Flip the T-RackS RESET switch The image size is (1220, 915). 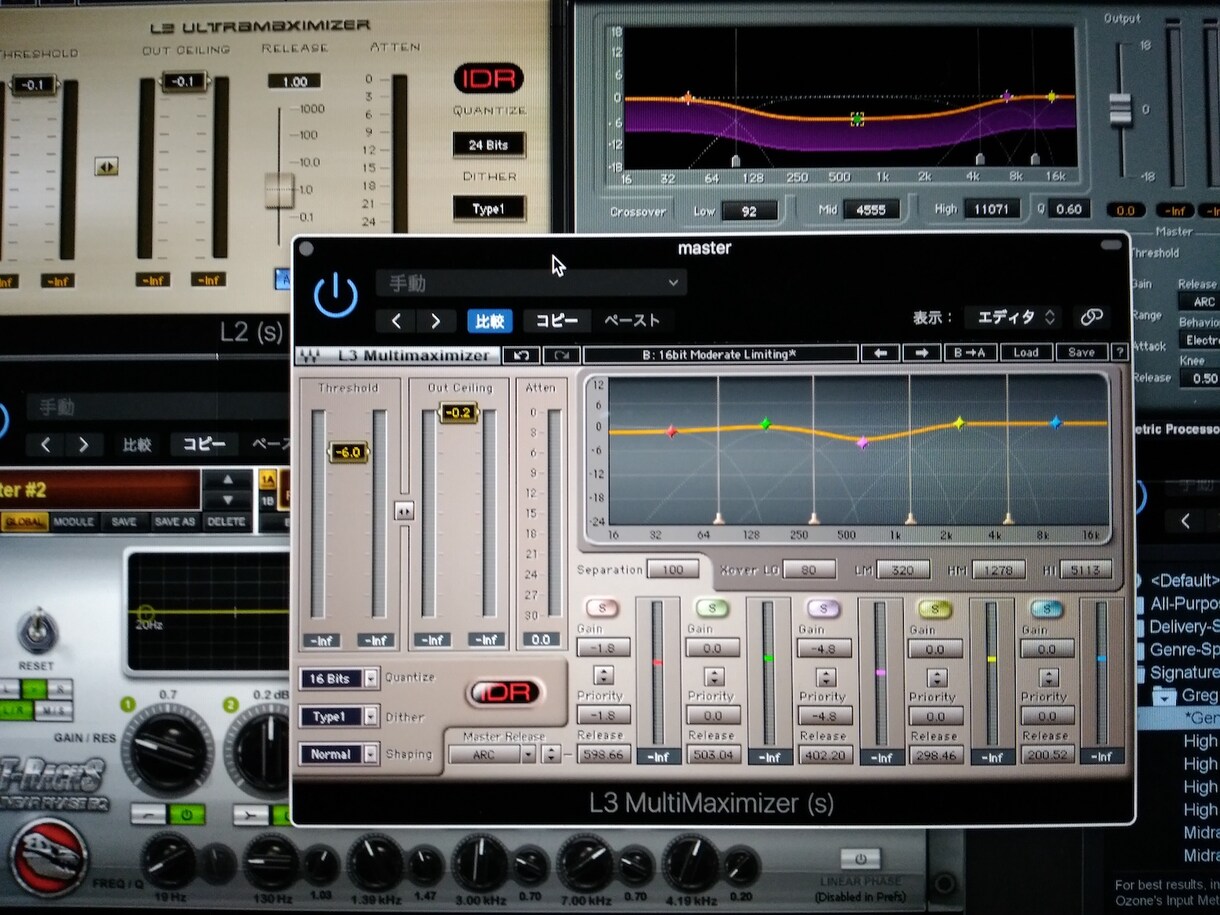36,631
